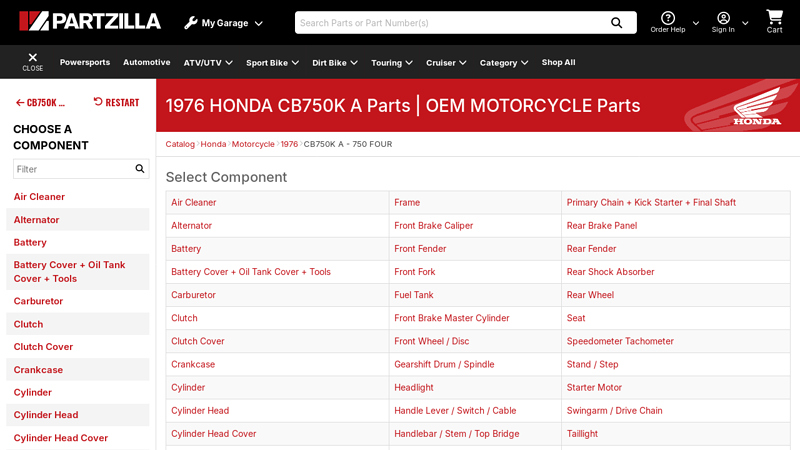Open Headlight component
This screenshot has width=800, height=450.
pos(413,387)
